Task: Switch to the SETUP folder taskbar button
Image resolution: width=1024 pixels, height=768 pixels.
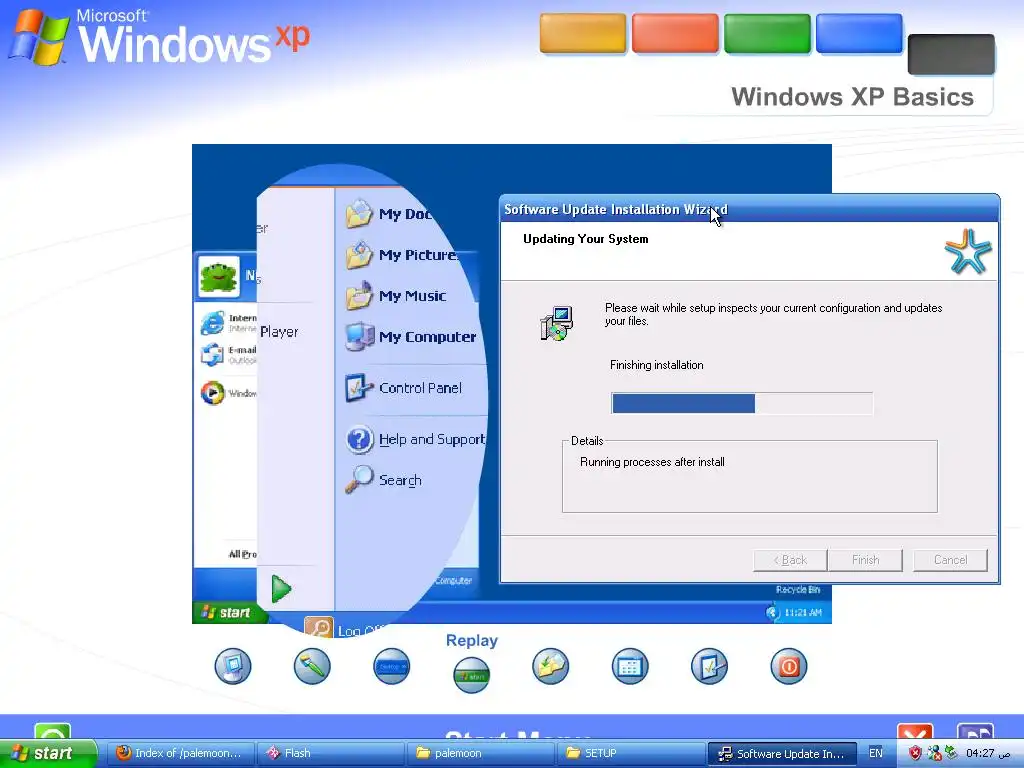Action: (x=630, y=754)
